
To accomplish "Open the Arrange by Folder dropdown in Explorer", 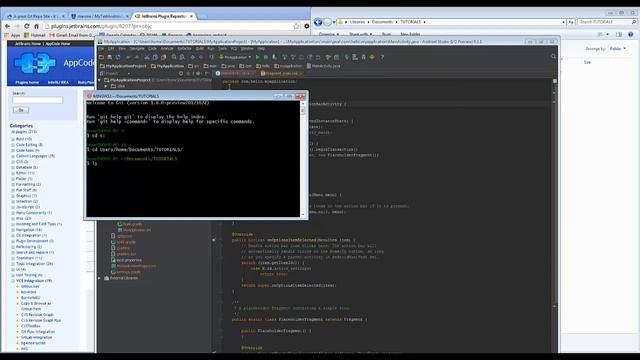I will 618,49.
